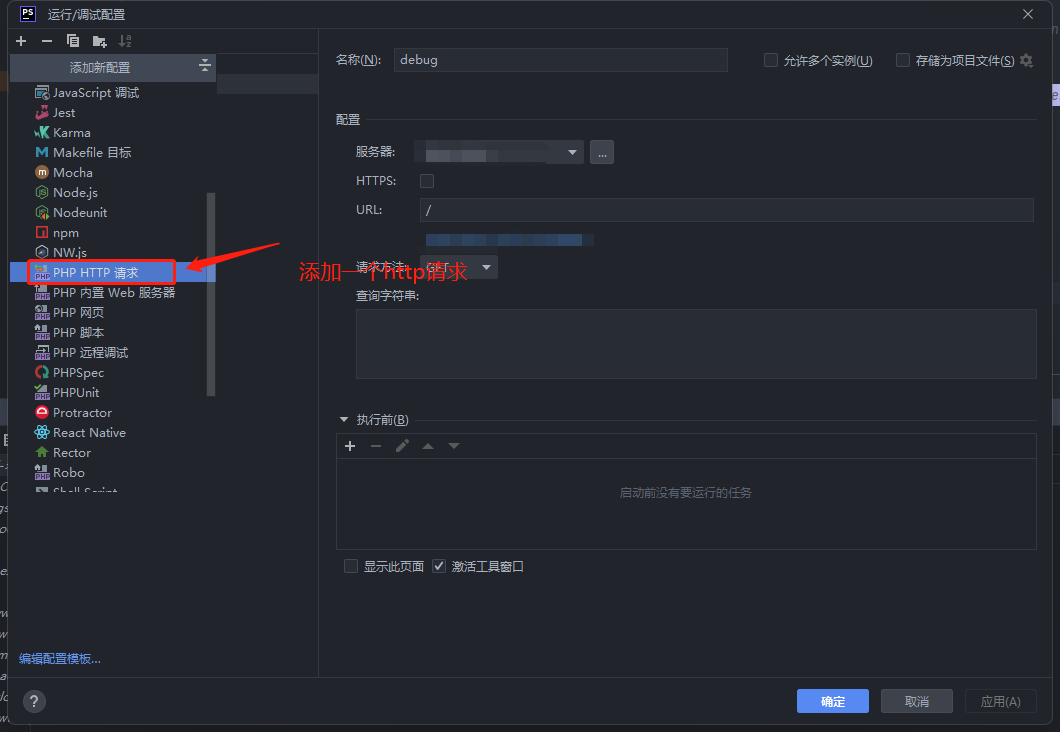Viewport: 1060px width, 732px height.
Task: Add a before-launch task with plus
Action: [350, 446]
